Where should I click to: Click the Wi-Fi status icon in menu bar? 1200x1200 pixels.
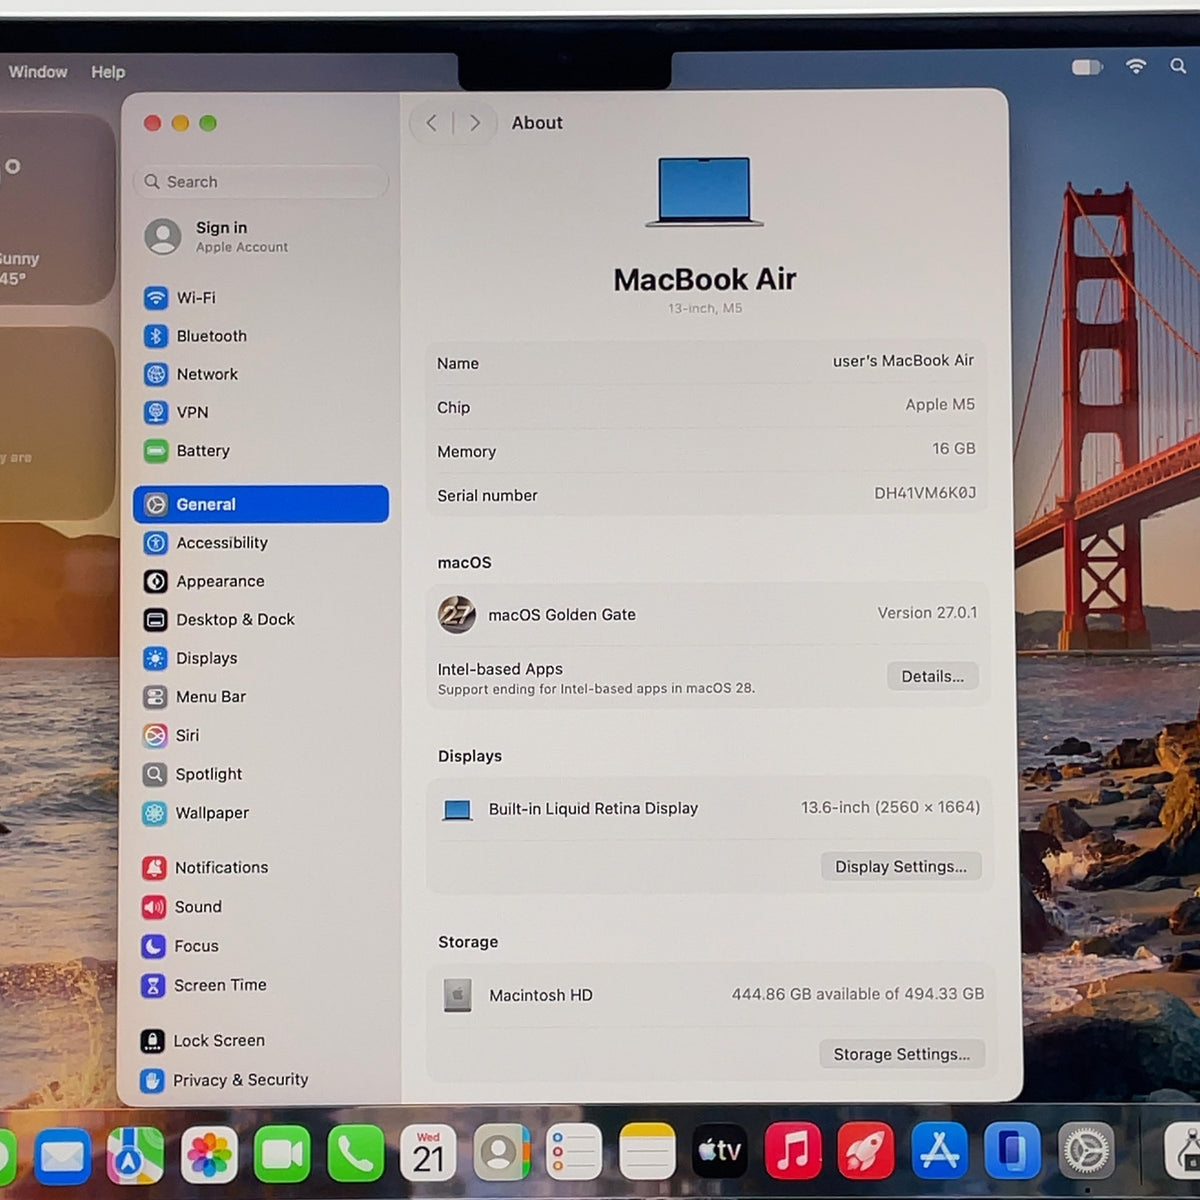click(1136, 66)
